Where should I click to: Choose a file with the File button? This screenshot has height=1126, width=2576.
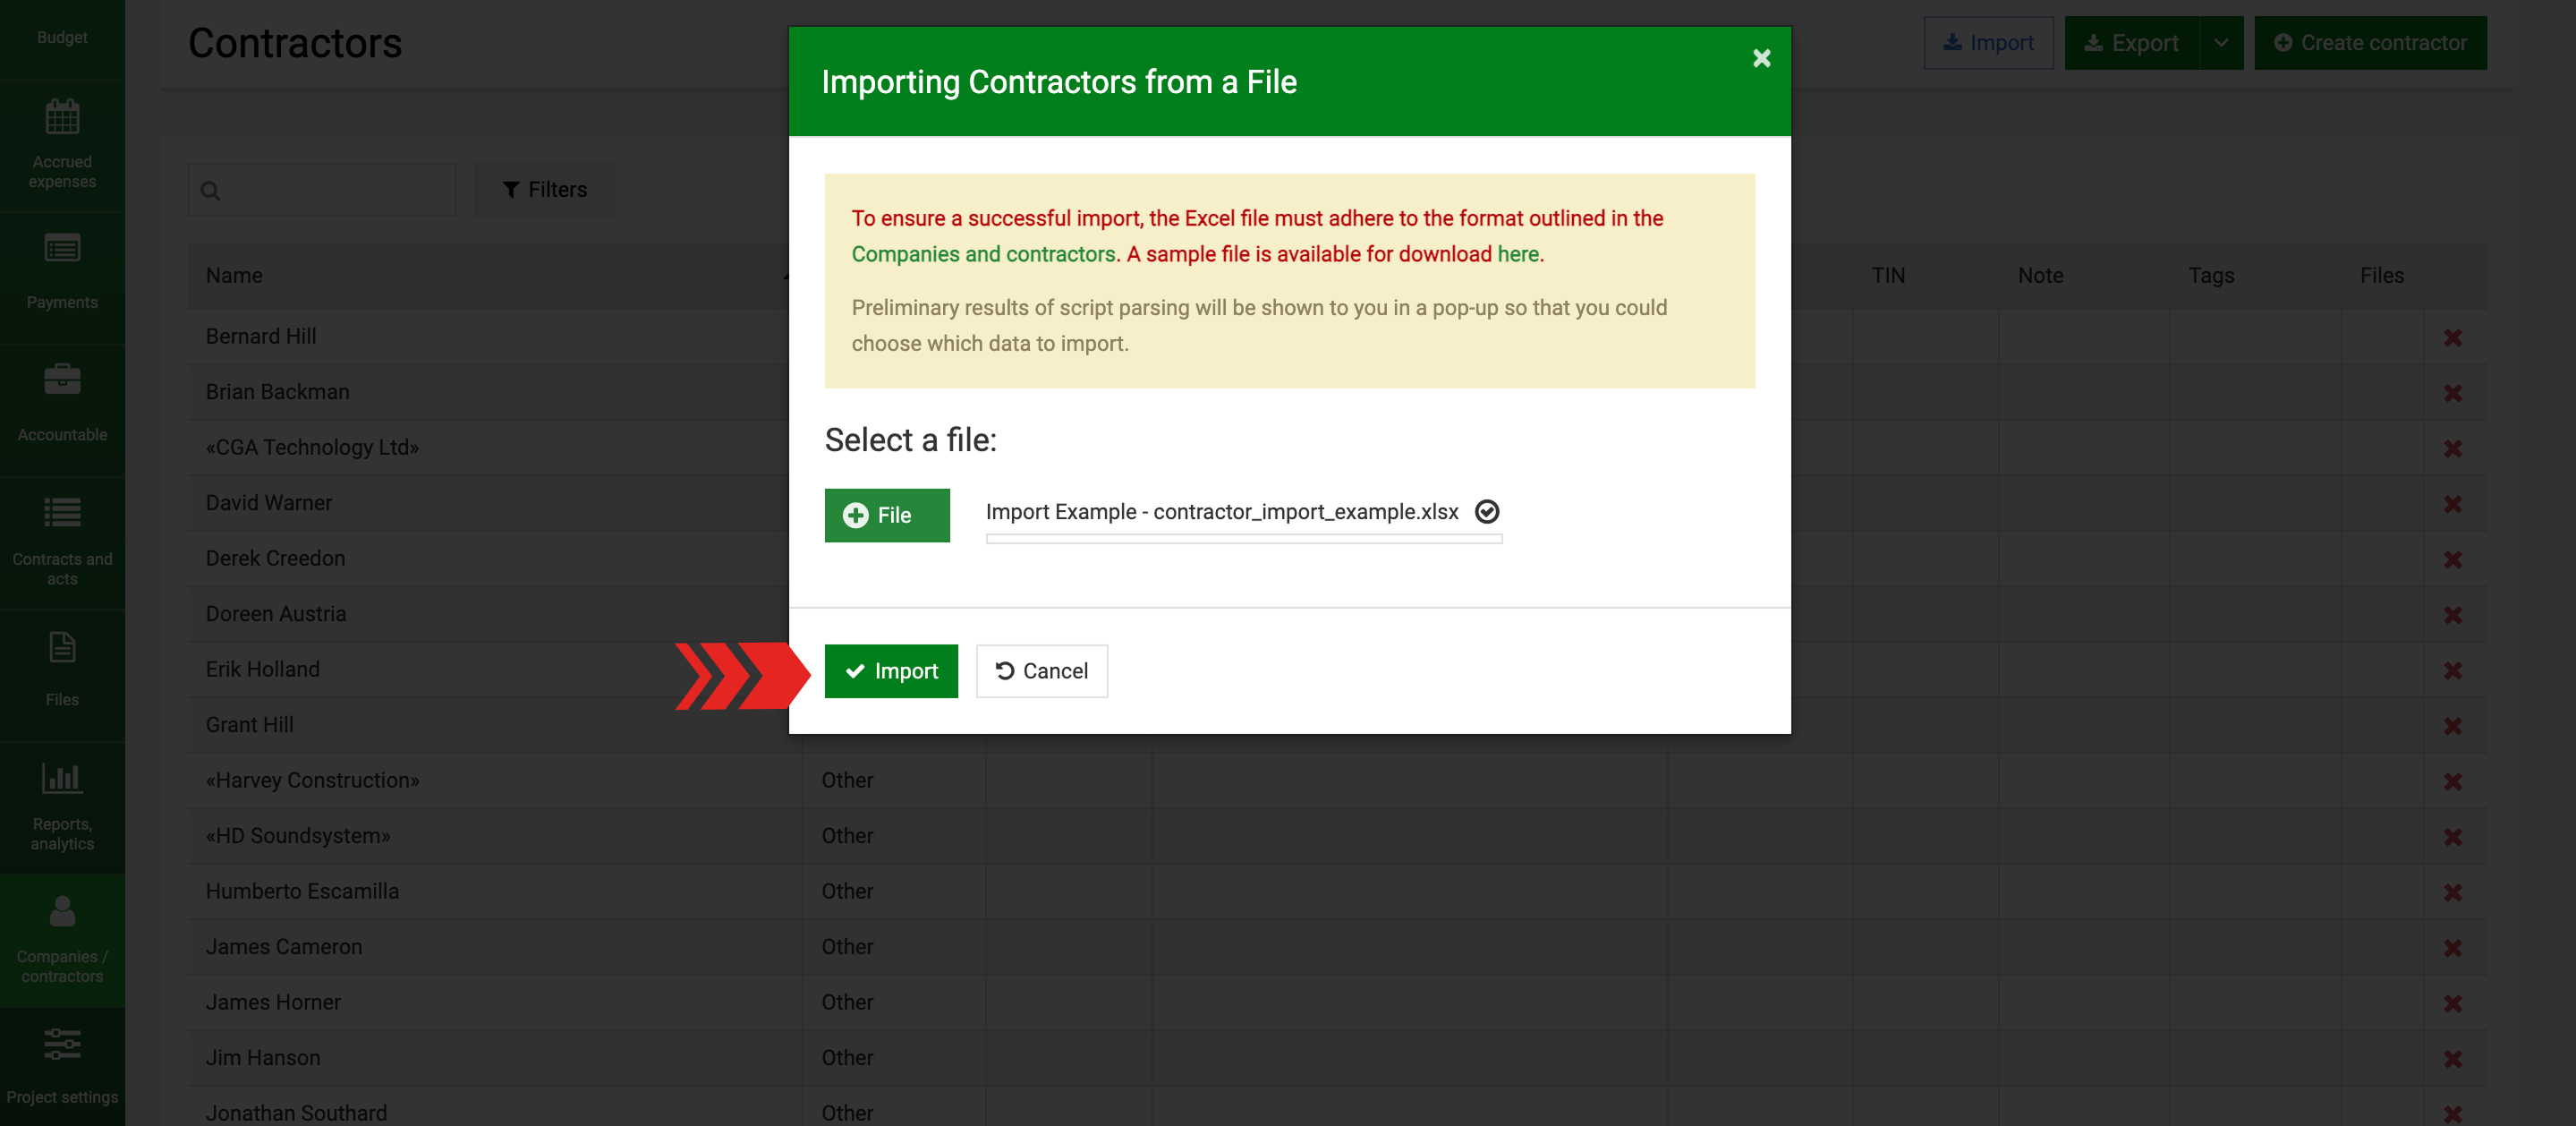pyautogui.click(x=887, y=515)
